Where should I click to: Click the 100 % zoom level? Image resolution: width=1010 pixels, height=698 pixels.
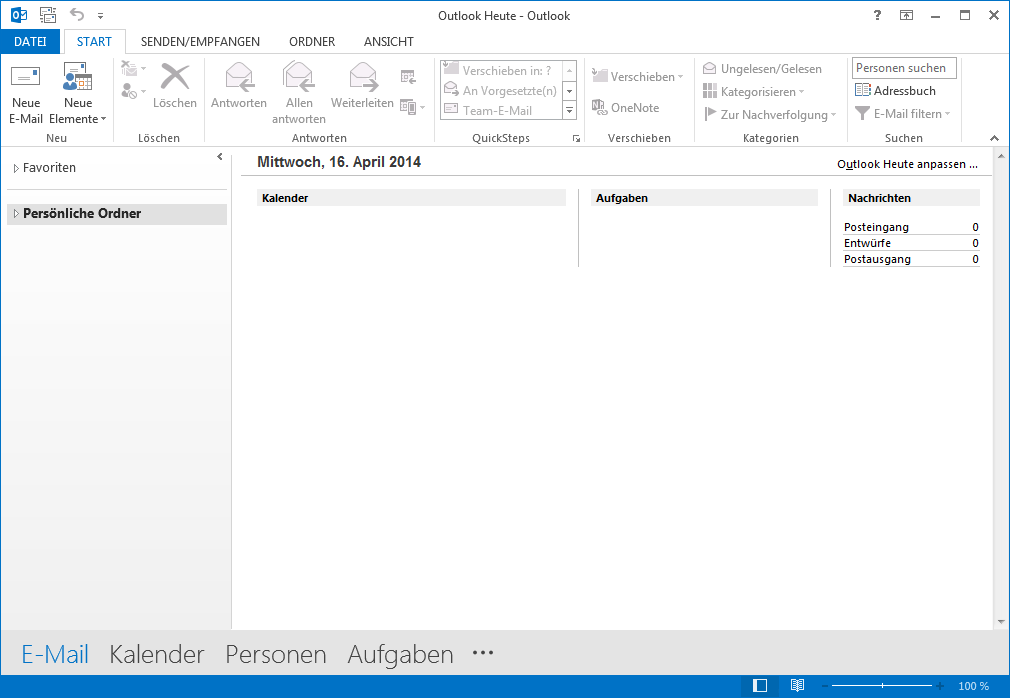(973, 686)
